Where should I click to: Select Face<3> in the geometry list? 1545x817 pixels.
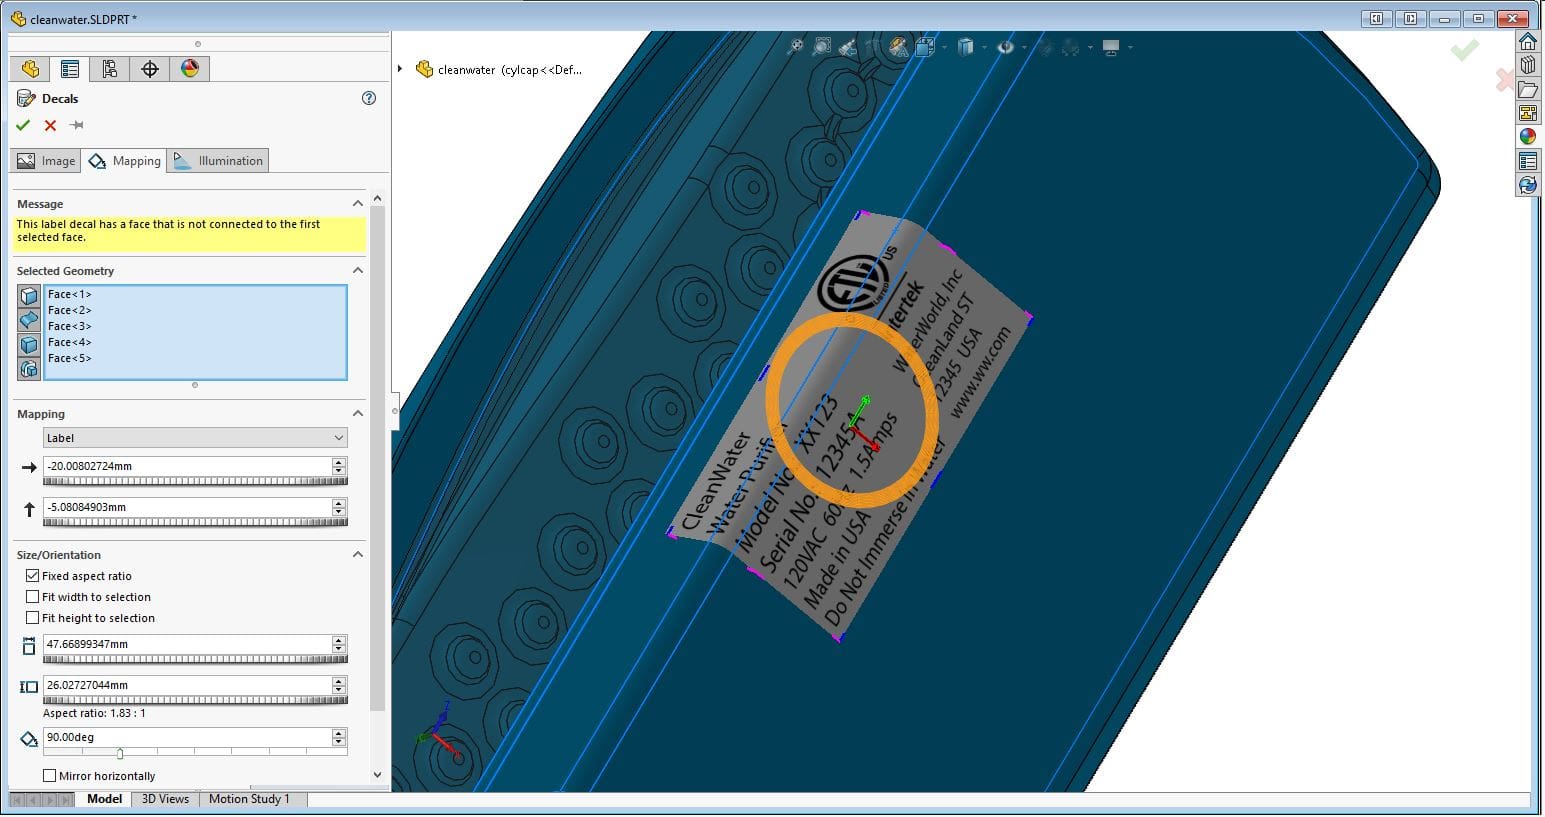[x=70, y=326]
